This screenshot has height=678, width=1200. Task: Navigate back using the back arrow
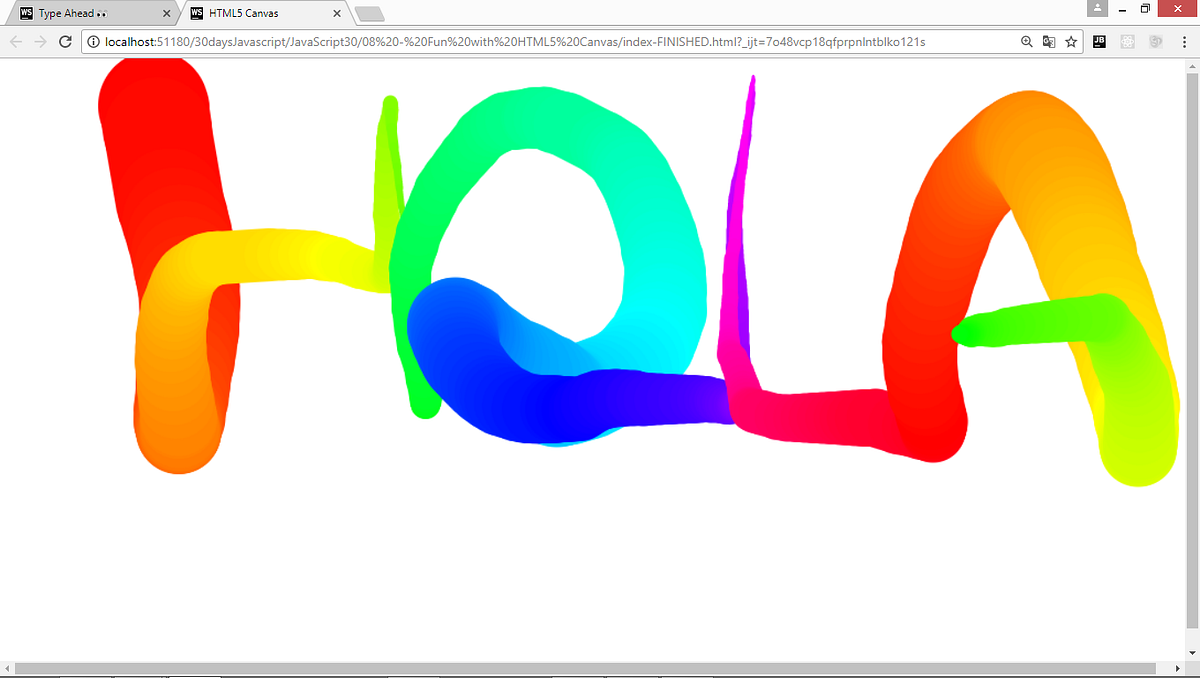pyautogui.click(x=15, y=42)
